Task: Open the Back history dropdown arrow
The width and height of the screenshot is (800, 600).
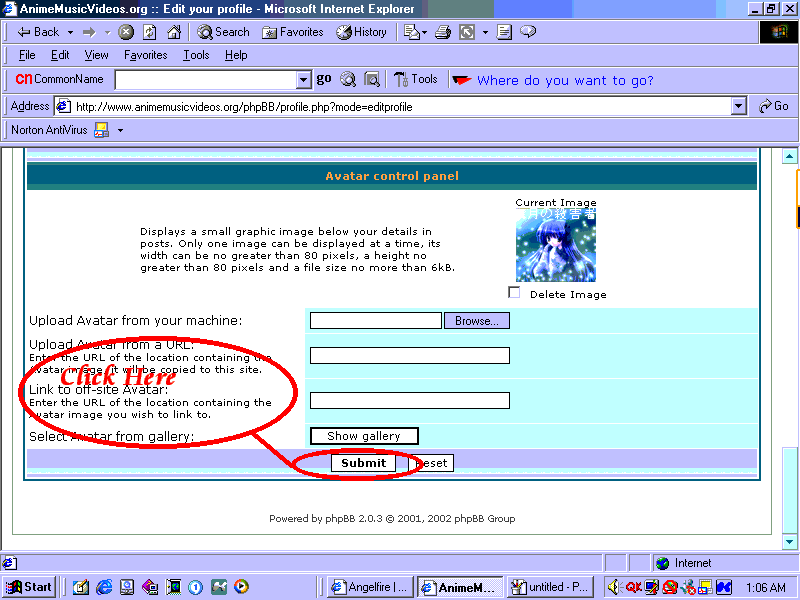Action: (x=70, y=32)
